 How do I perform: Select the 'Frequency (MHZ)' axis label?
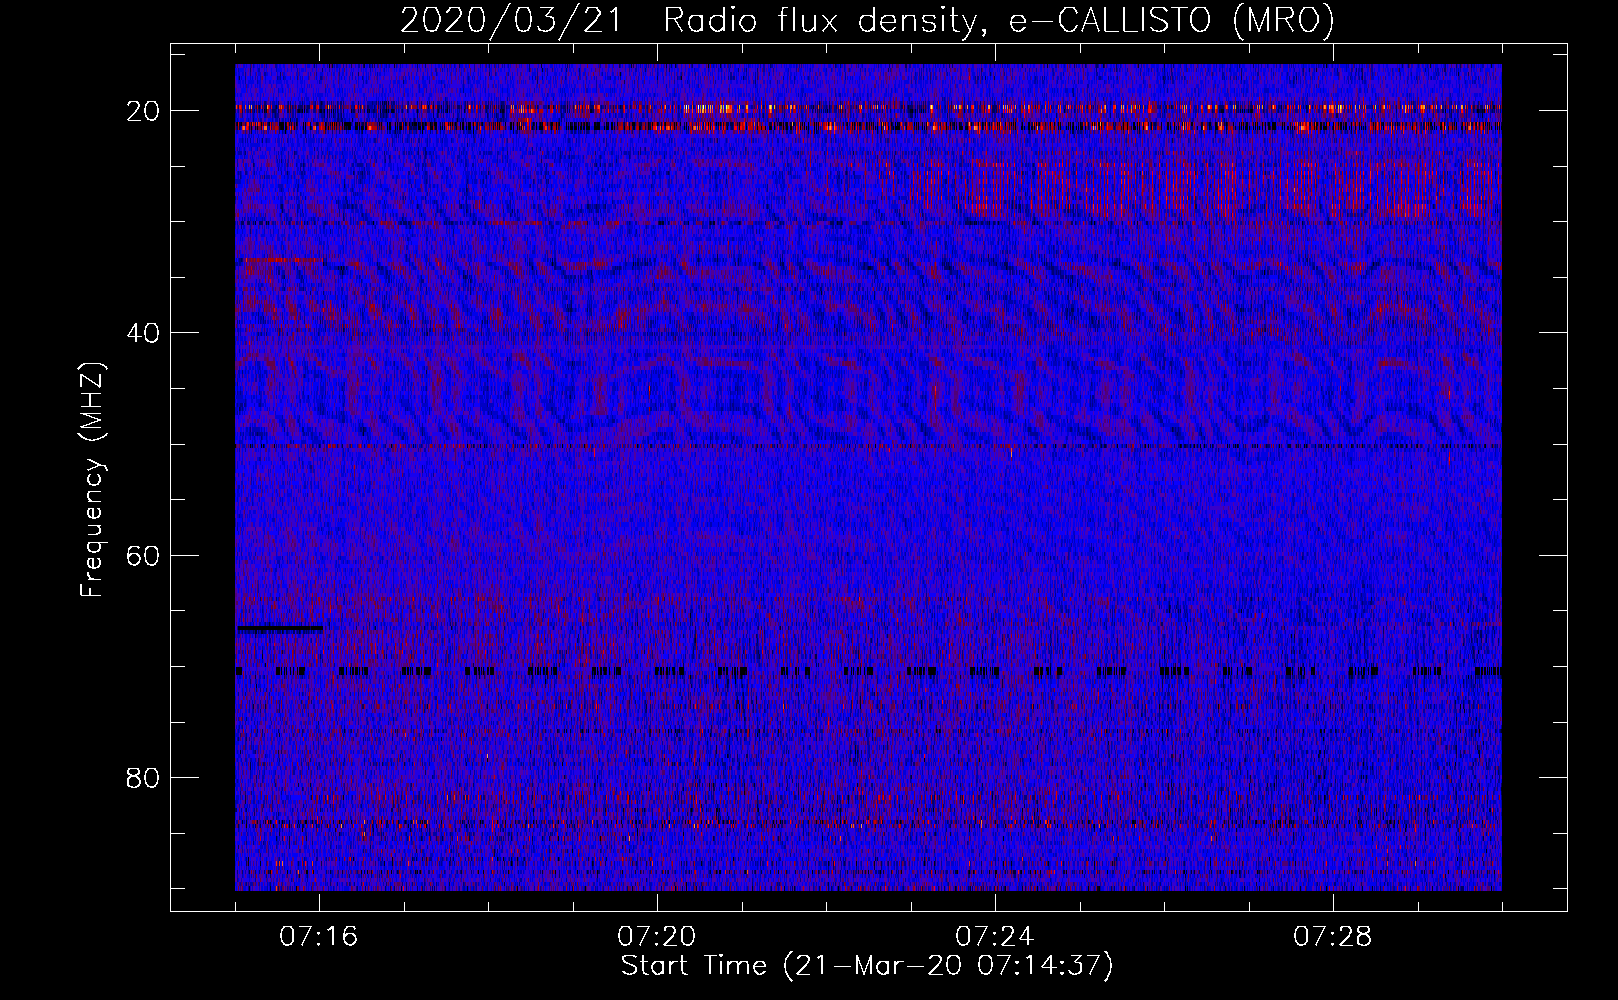click(x=92, y=480)
